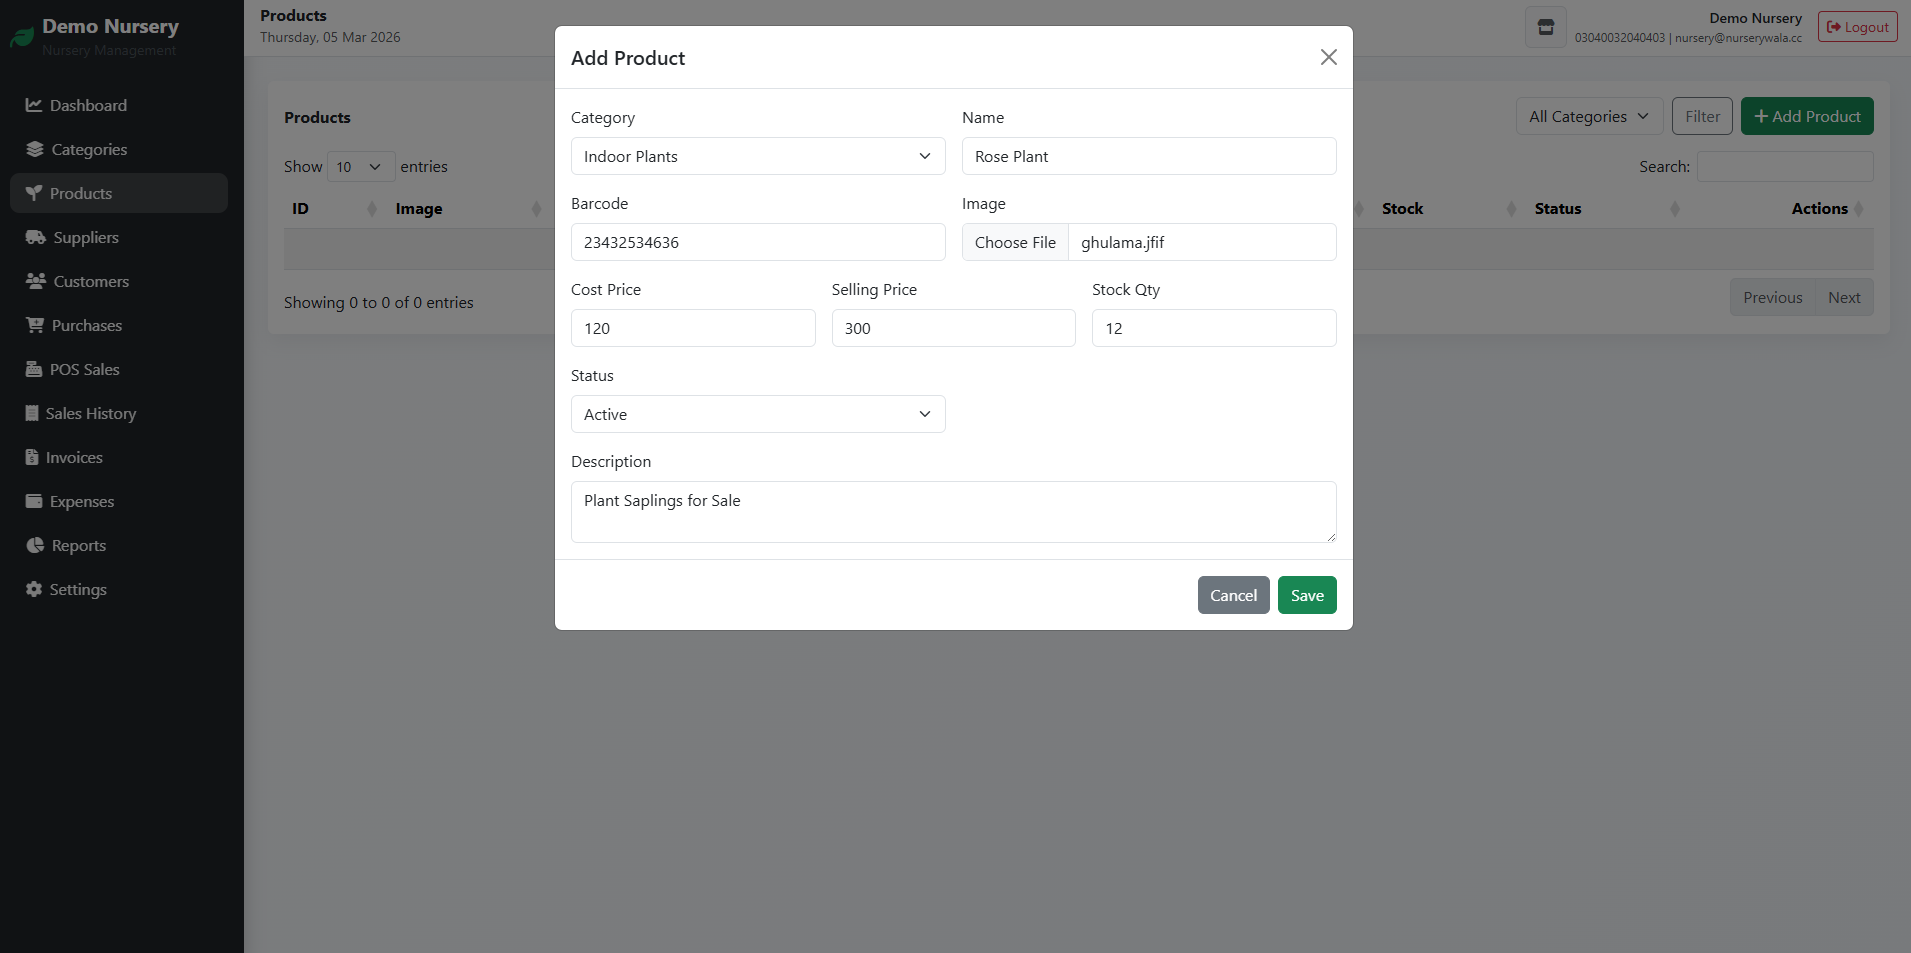Open the Sales History sidebar entry
The width and height of the screenshot is (1911, 953).
90,413
